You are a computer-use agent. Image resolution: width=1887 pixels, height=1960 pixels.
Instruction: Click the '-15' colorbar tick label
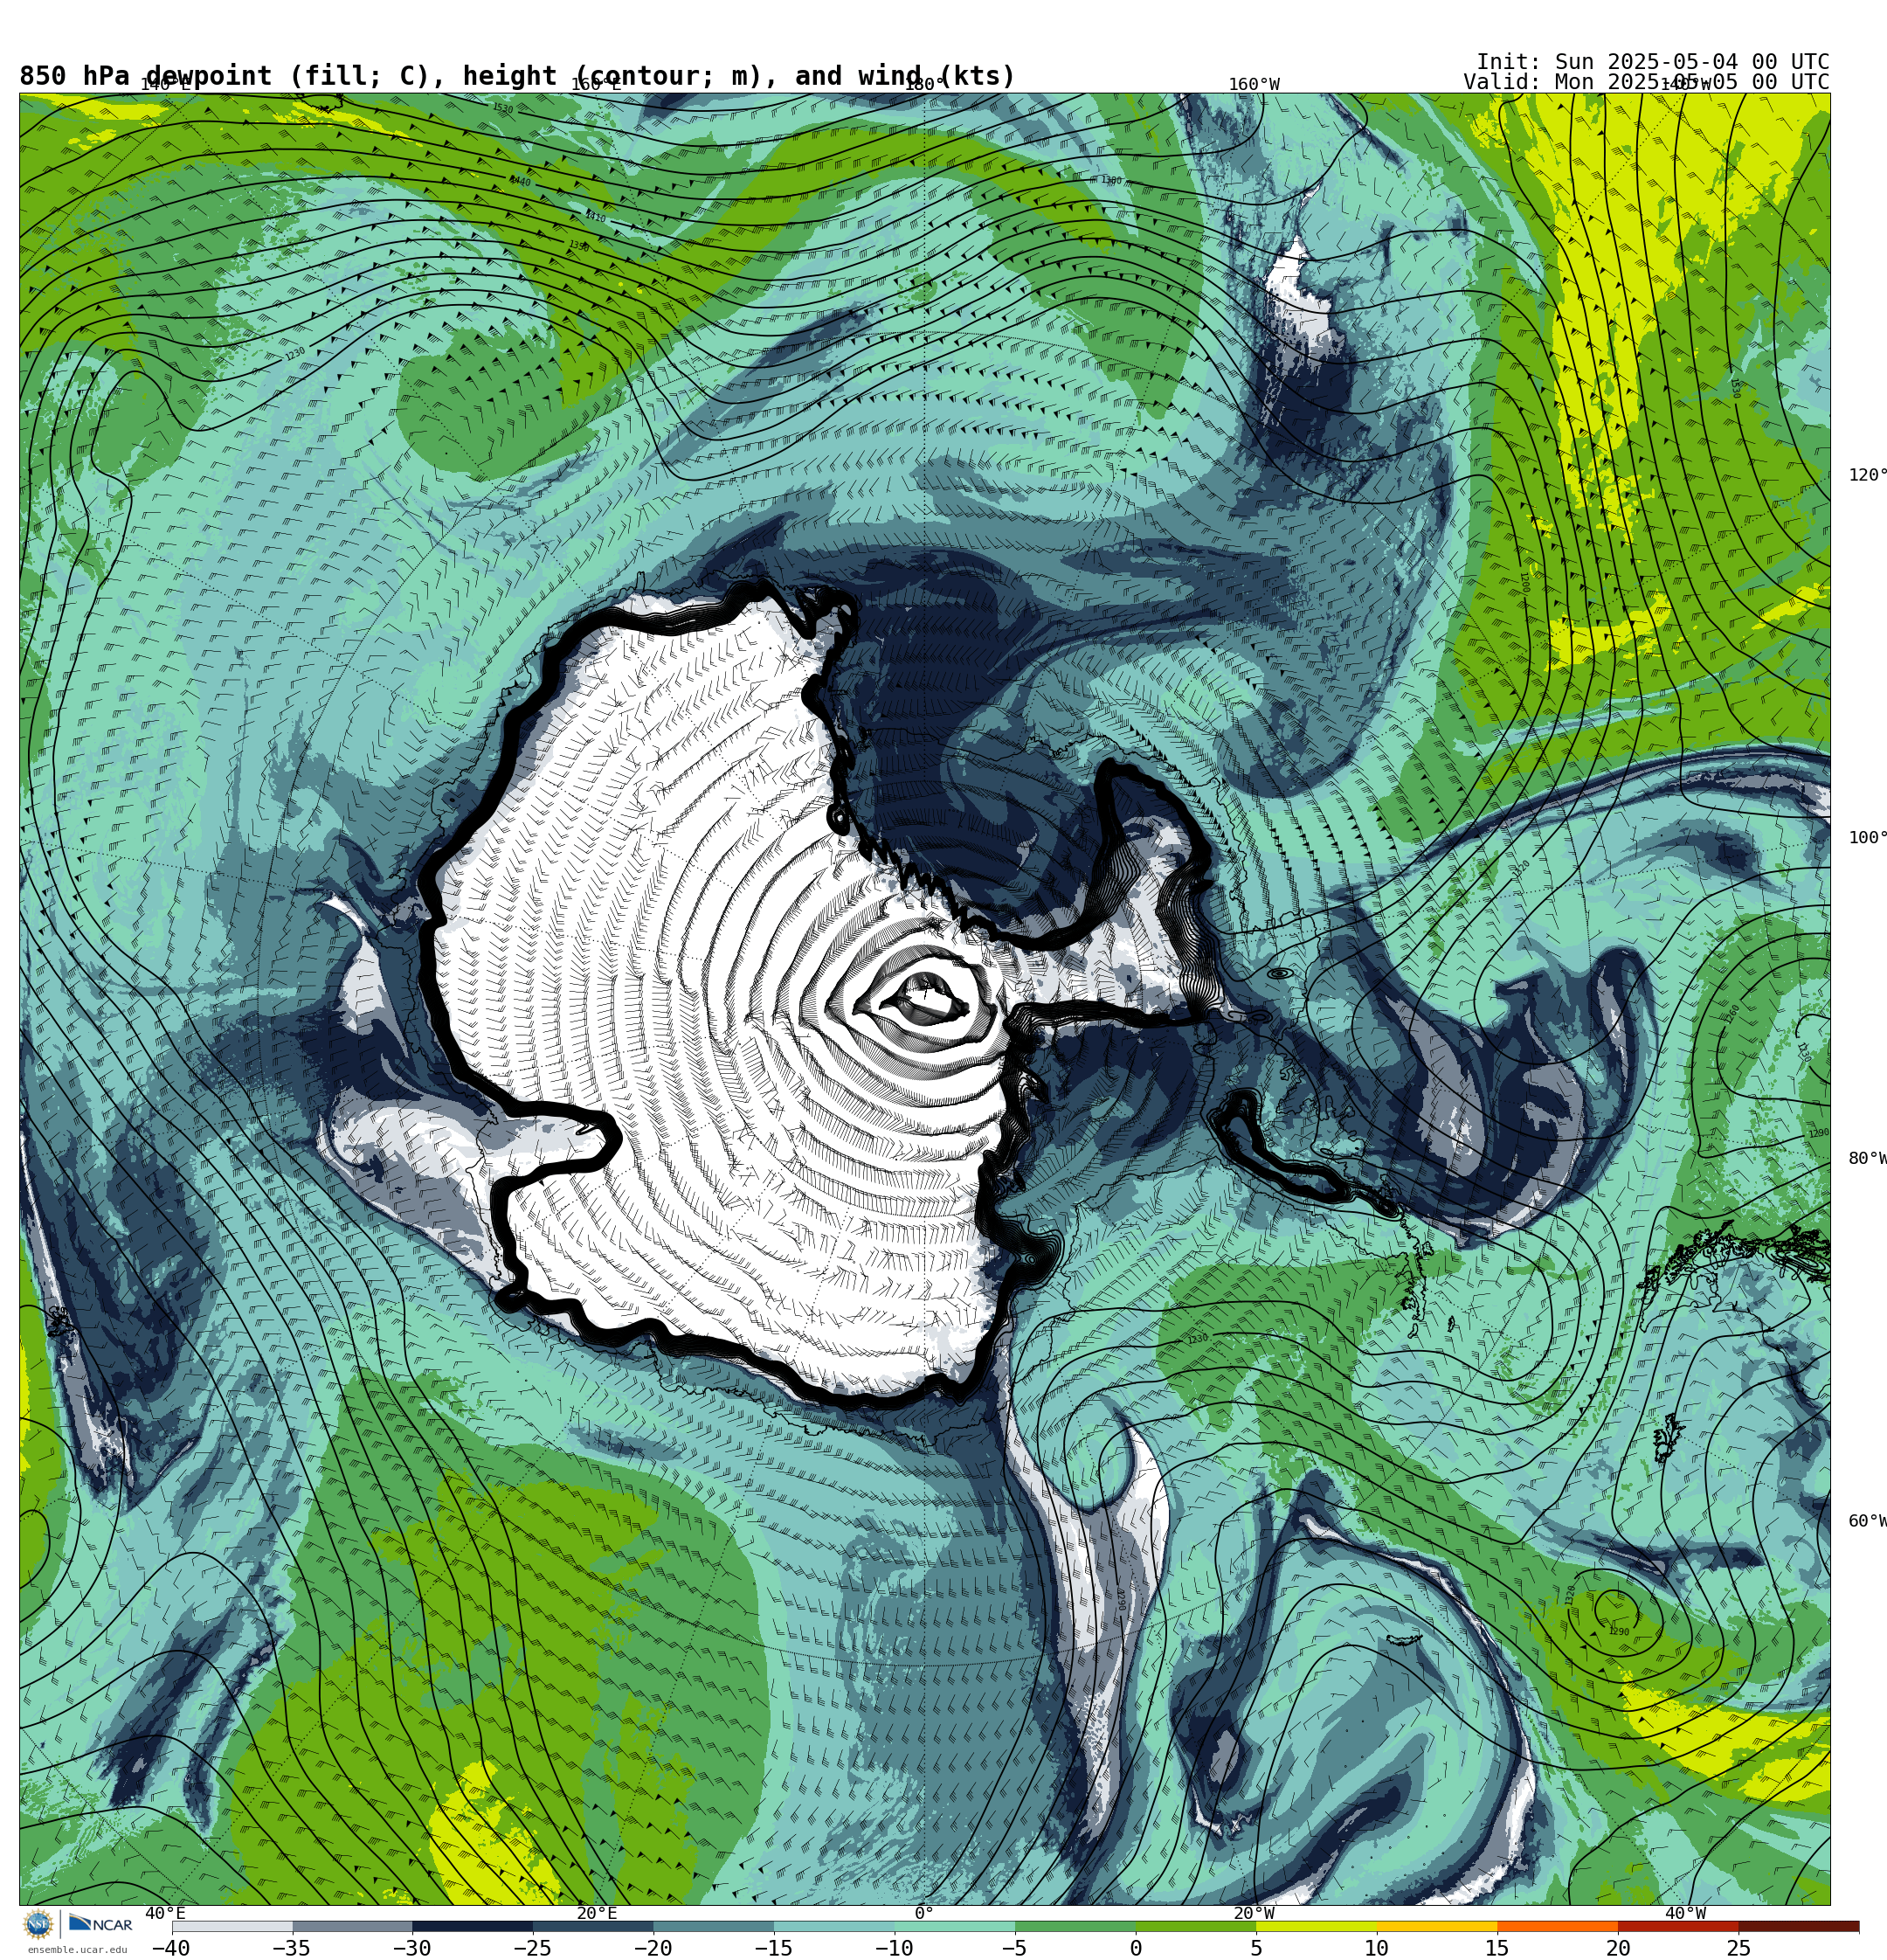[x=773, y=1948]
